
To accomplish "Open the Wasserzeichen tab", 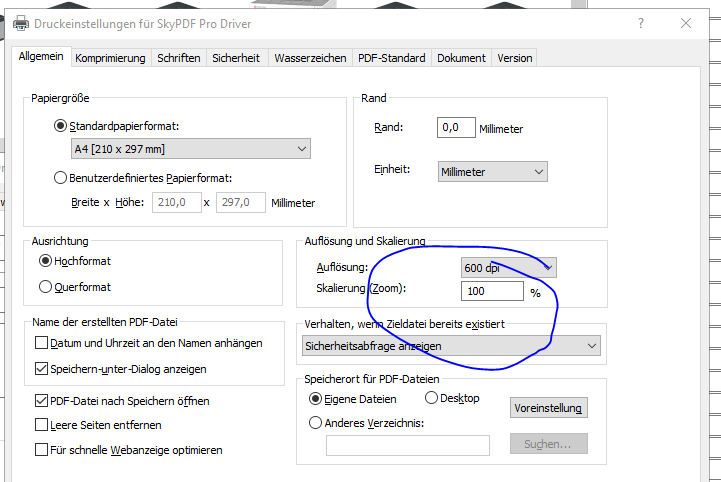I will (x=310, y=58).
